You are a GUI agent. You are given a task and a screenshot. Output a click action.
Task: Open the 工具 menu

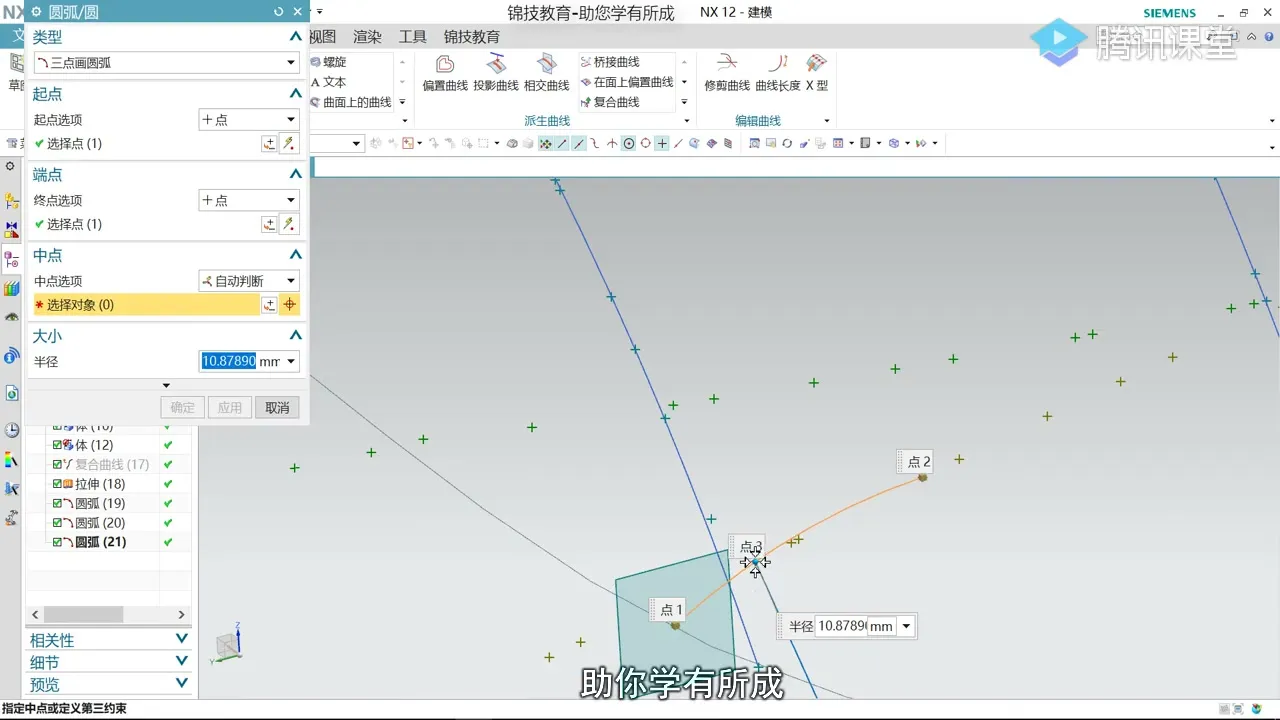[x=412, y=36]
